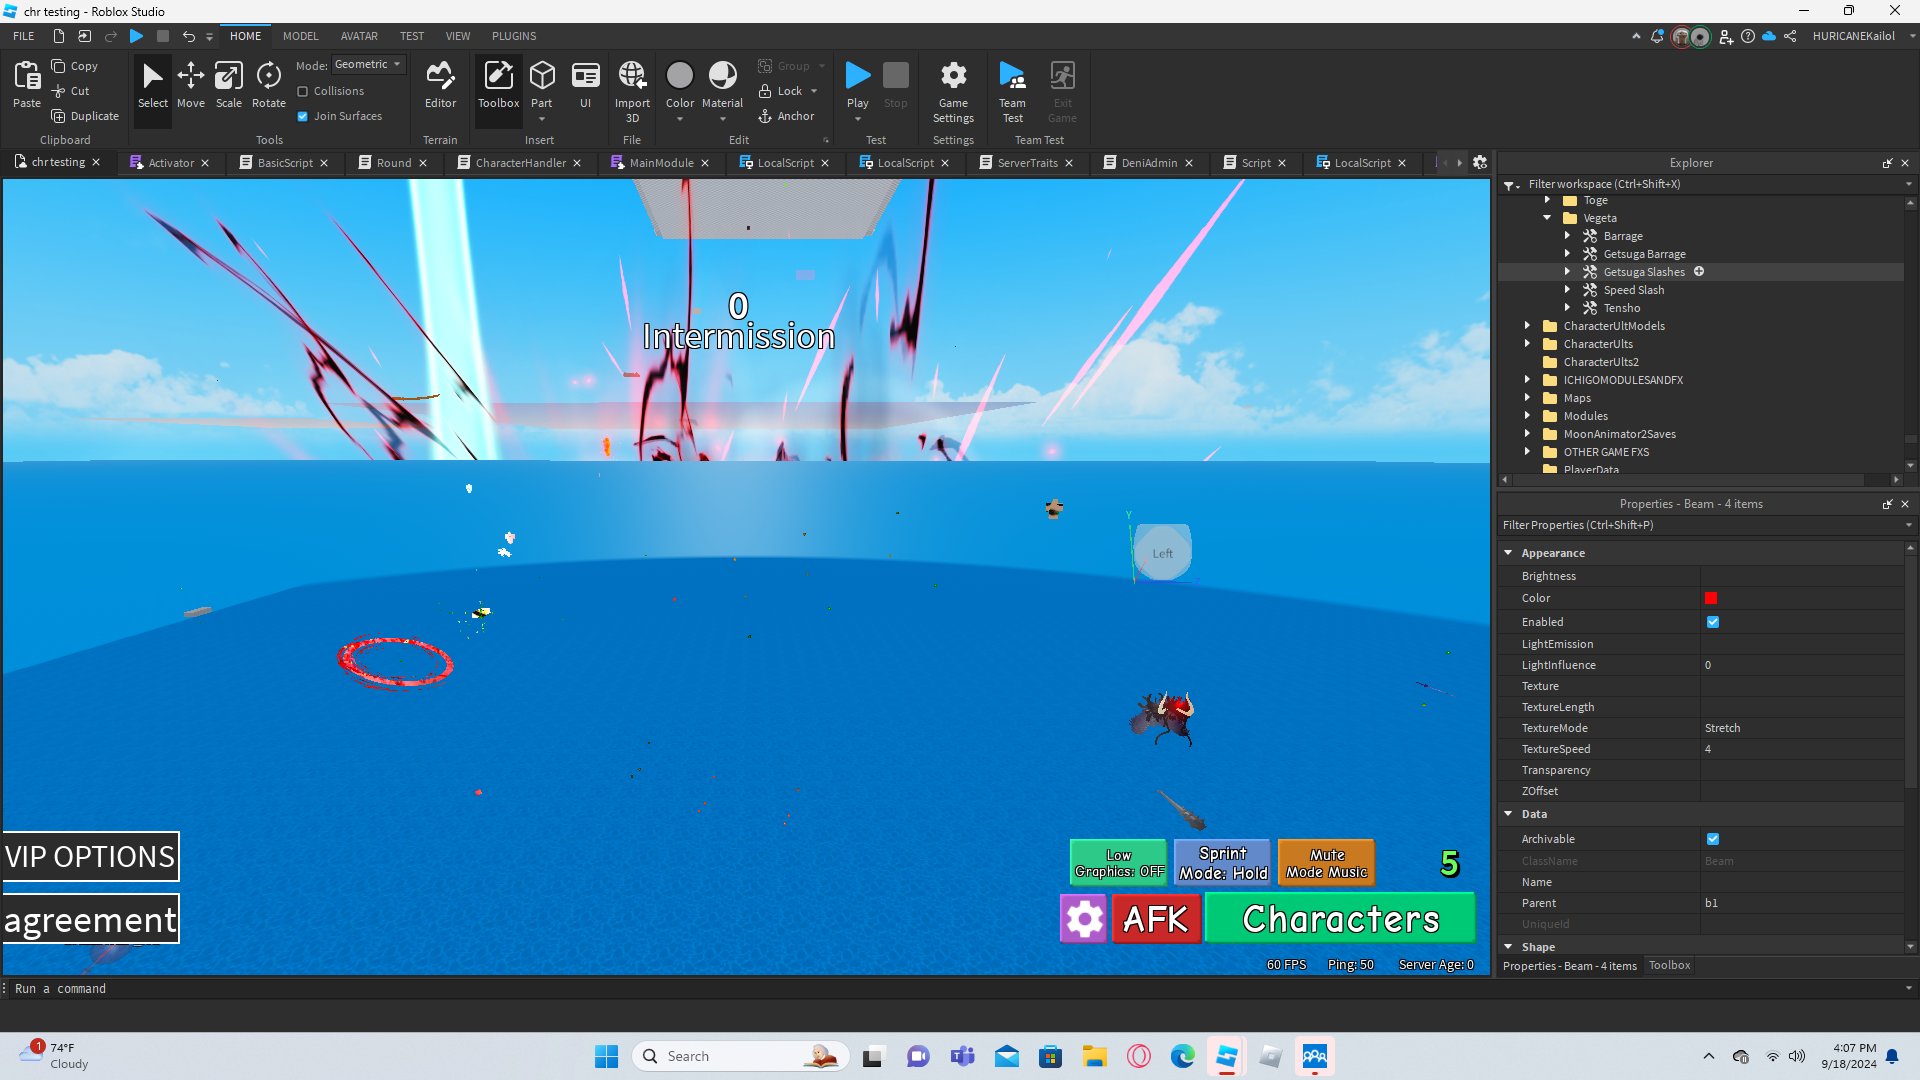Choose the Rotate tool
The image size is (1920, 1080).
(268, 84)
